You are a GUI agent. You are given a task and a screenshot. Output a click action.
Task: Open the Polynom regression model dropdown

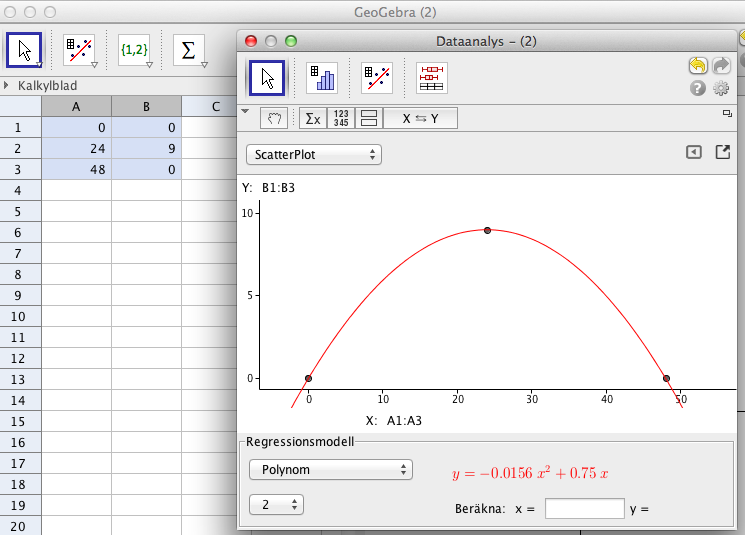331,469
